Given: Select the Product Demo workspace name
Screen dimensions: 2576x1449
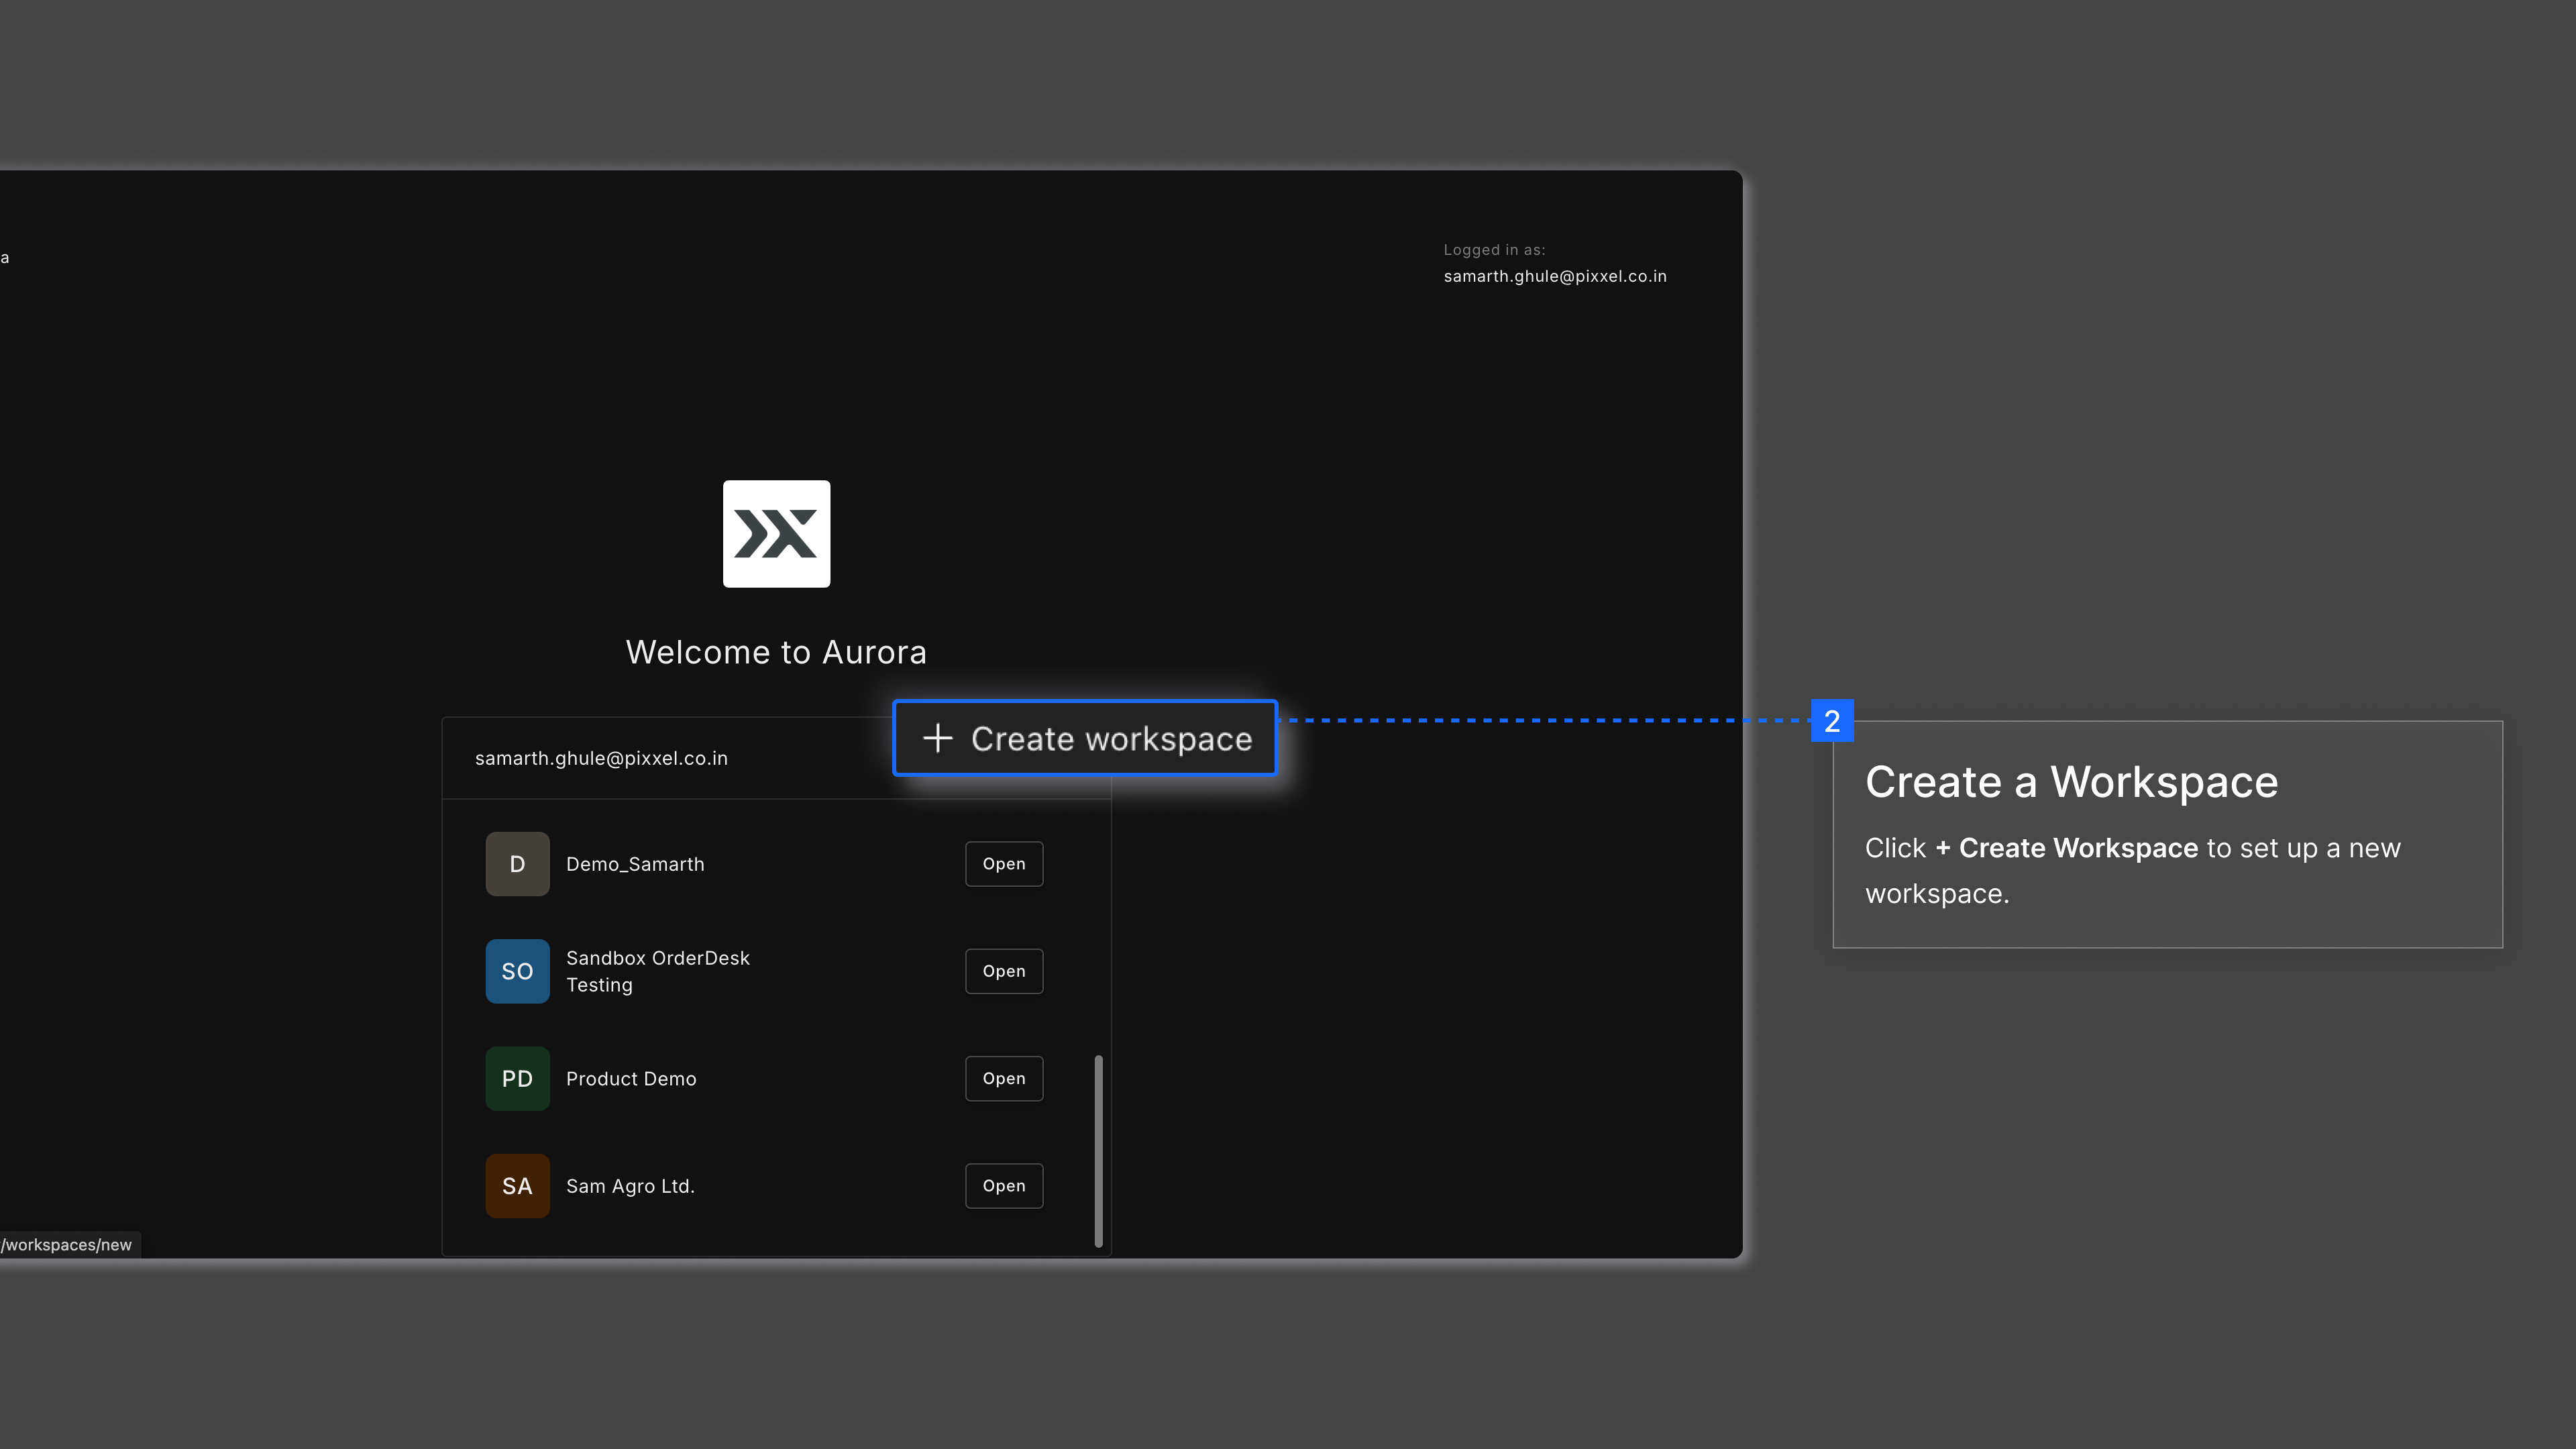Looking at the screenshot, I should (x=631, y=1078).
